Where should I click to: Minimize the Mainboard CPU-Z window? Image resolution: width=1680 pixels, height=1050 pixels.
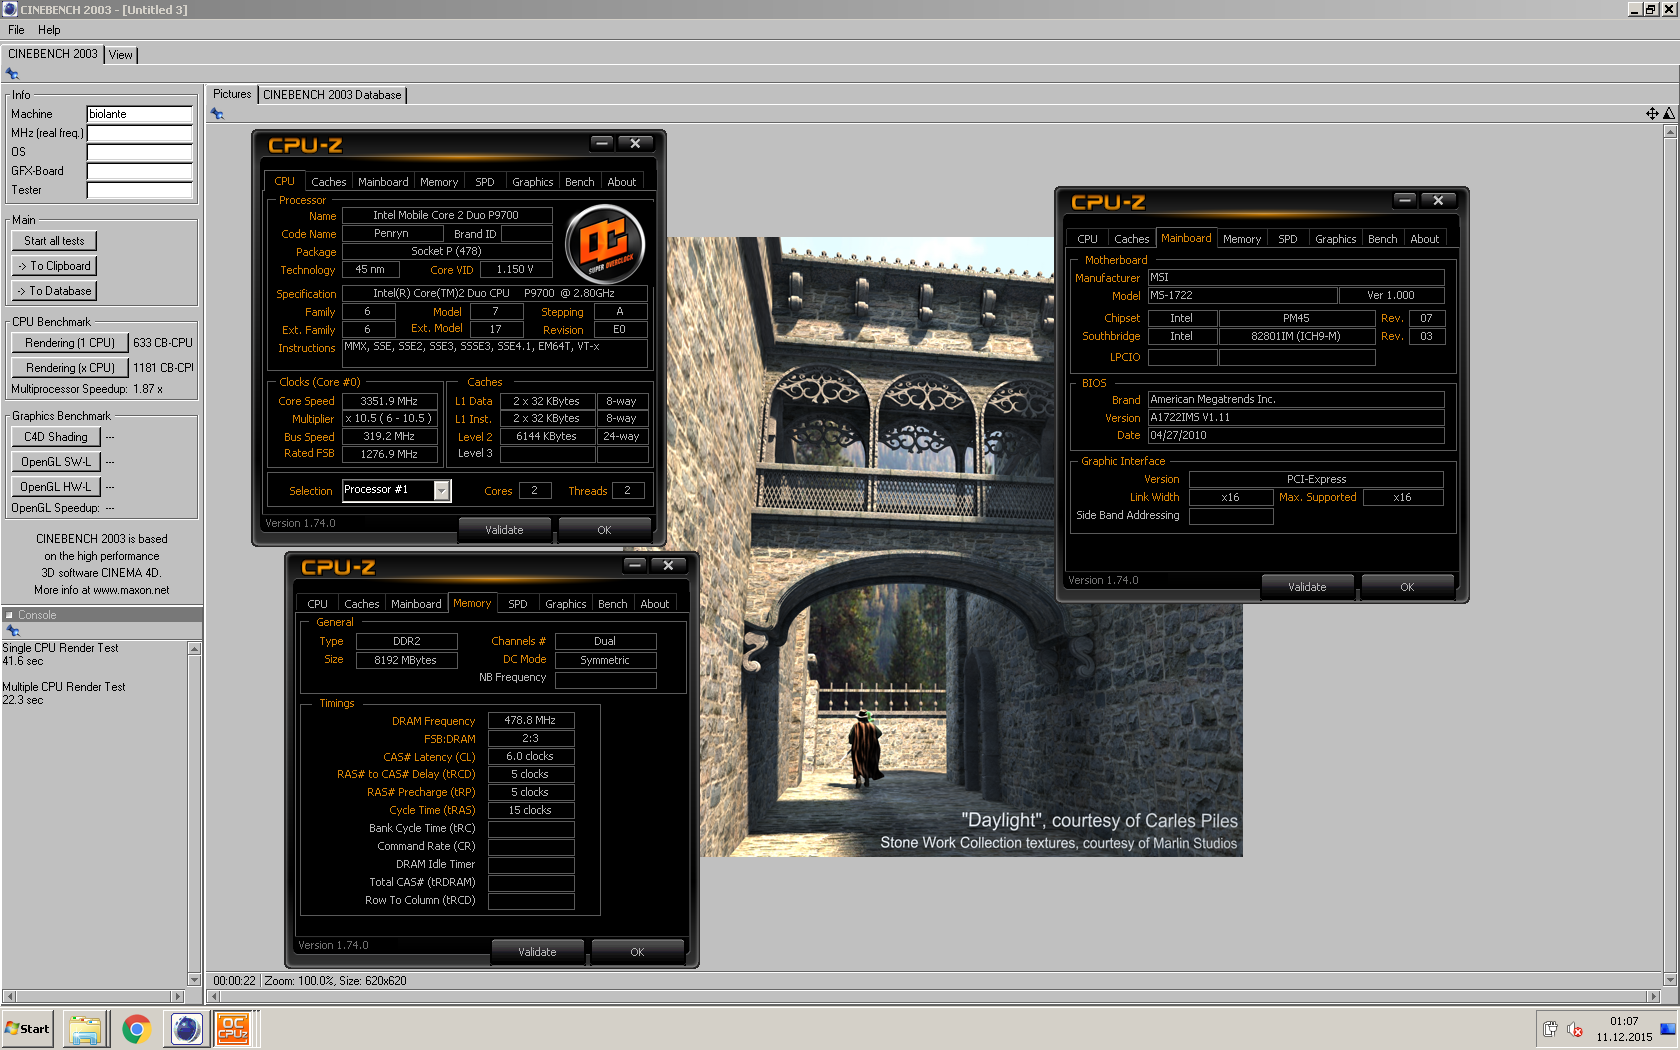1405,200
